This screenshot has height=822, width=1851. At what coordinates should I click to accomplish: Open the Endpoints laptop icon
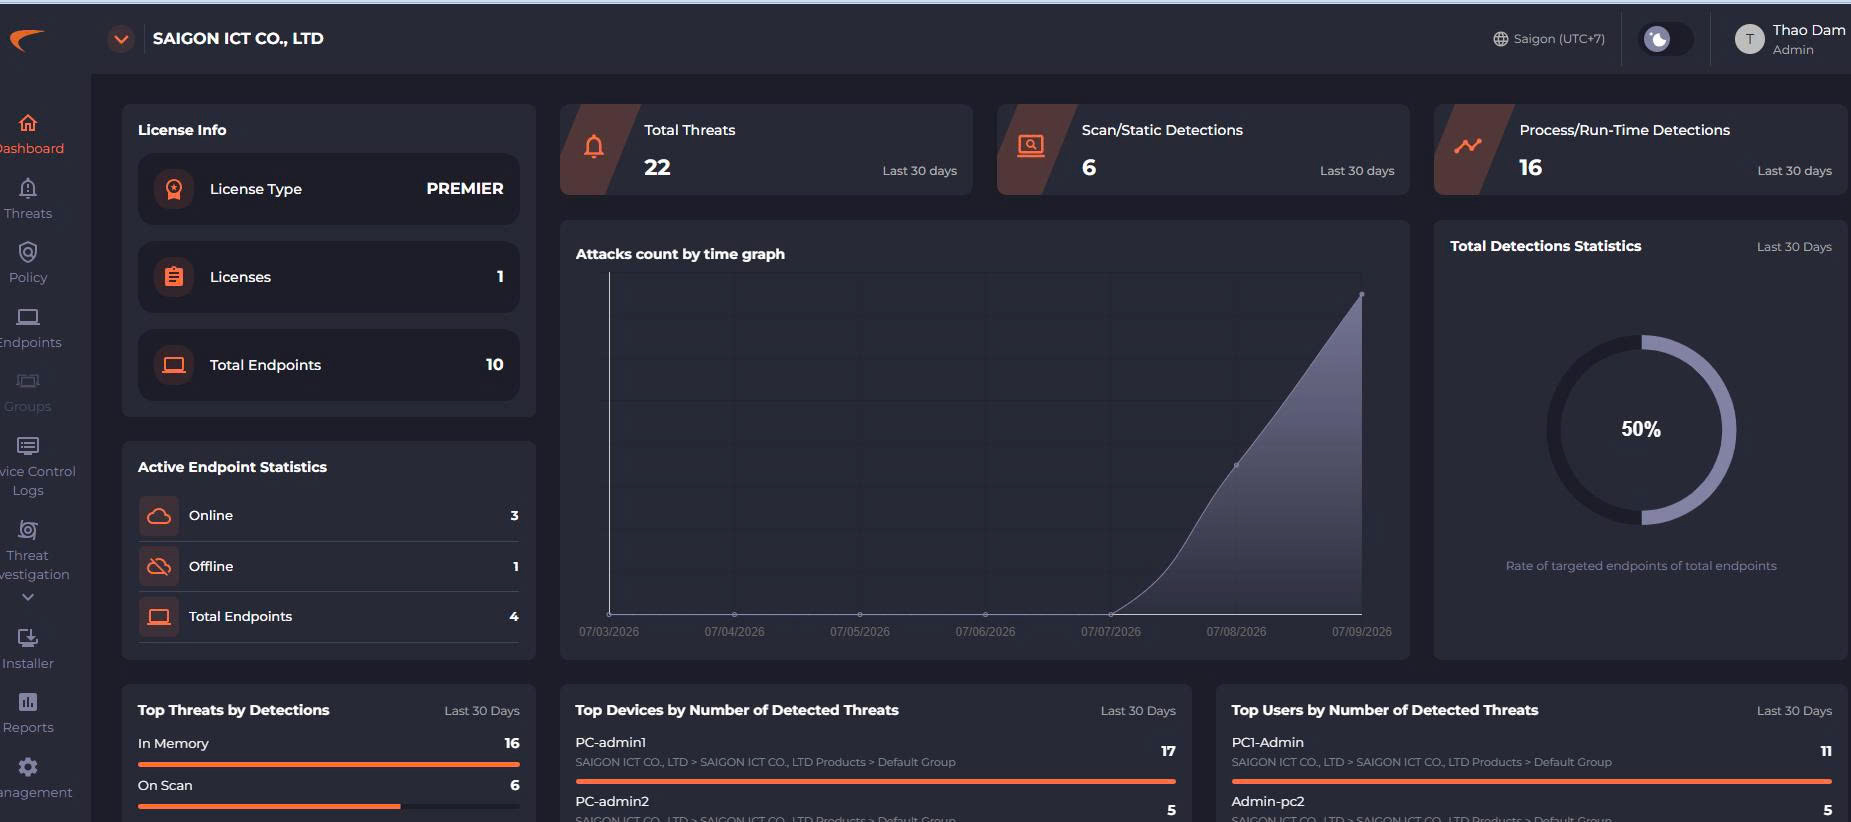tap(28, 317)
